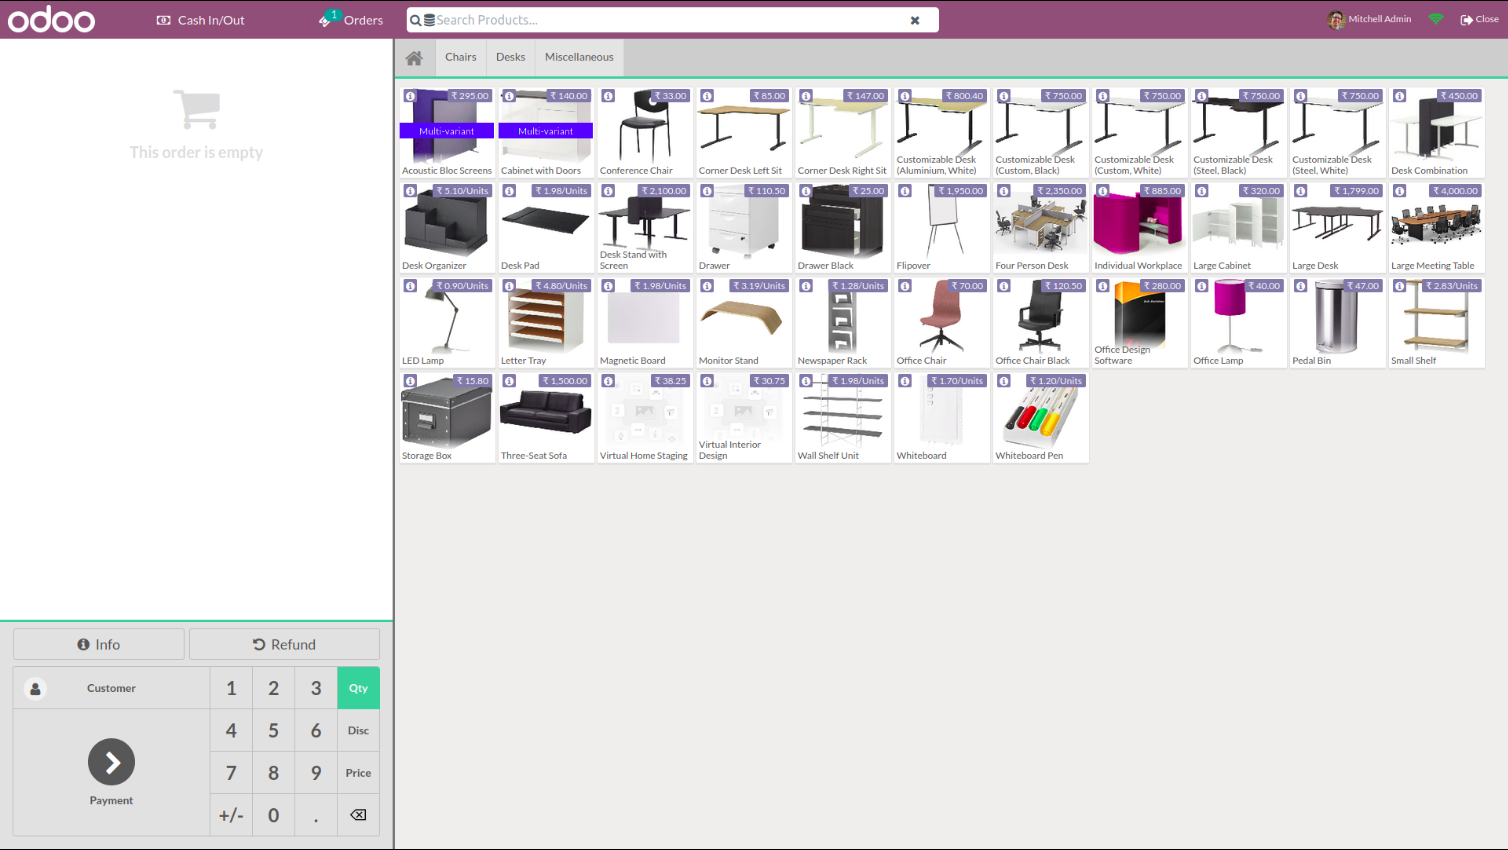Viewport: 1508px width, 850px height.
Task: Close the point of sale session
Action: [x=1480, y=19]
